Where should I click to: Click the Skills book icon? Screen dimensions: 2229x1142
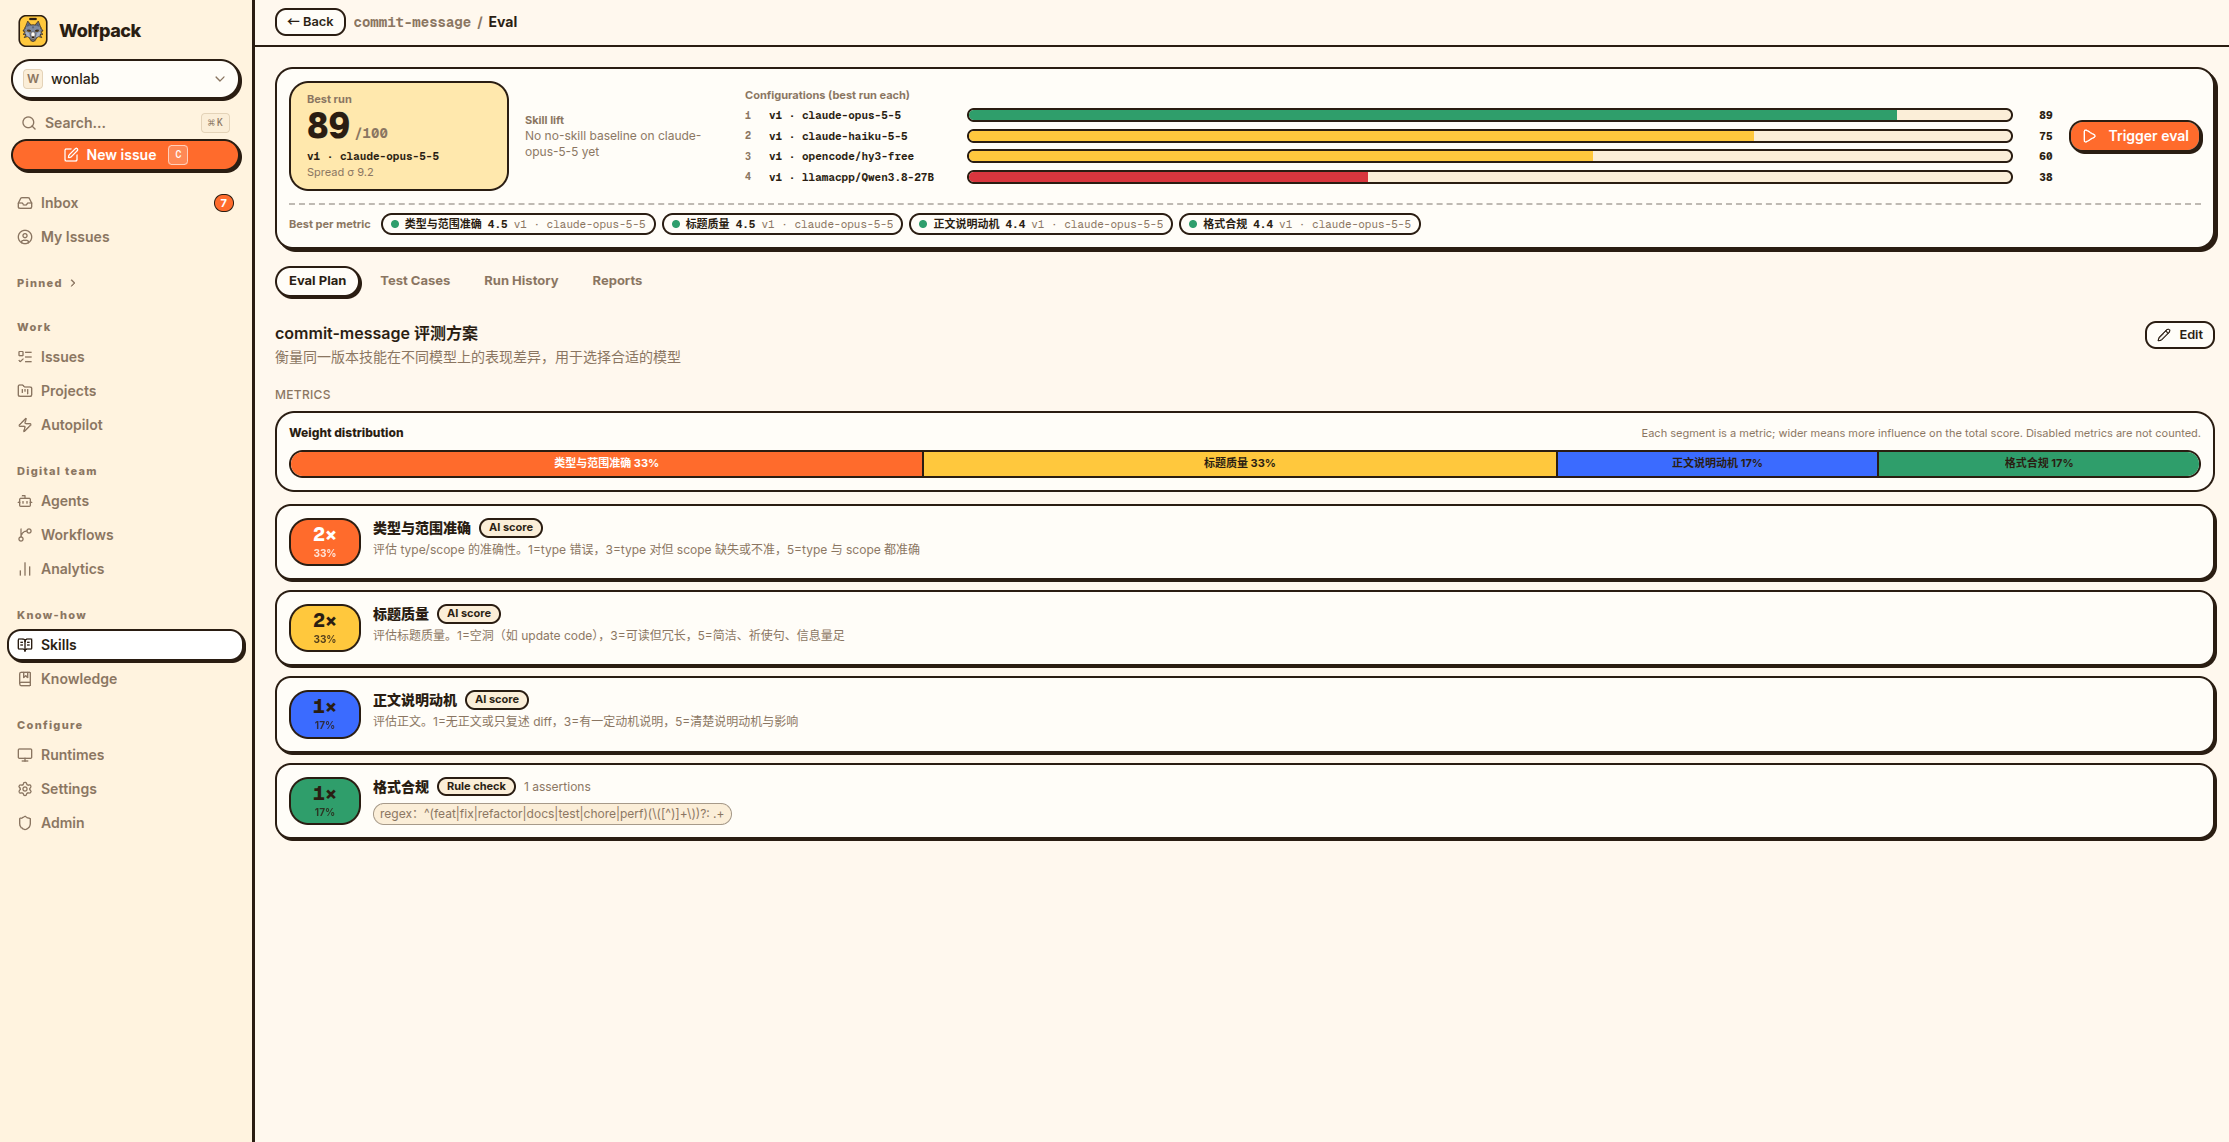coord(25,645)
